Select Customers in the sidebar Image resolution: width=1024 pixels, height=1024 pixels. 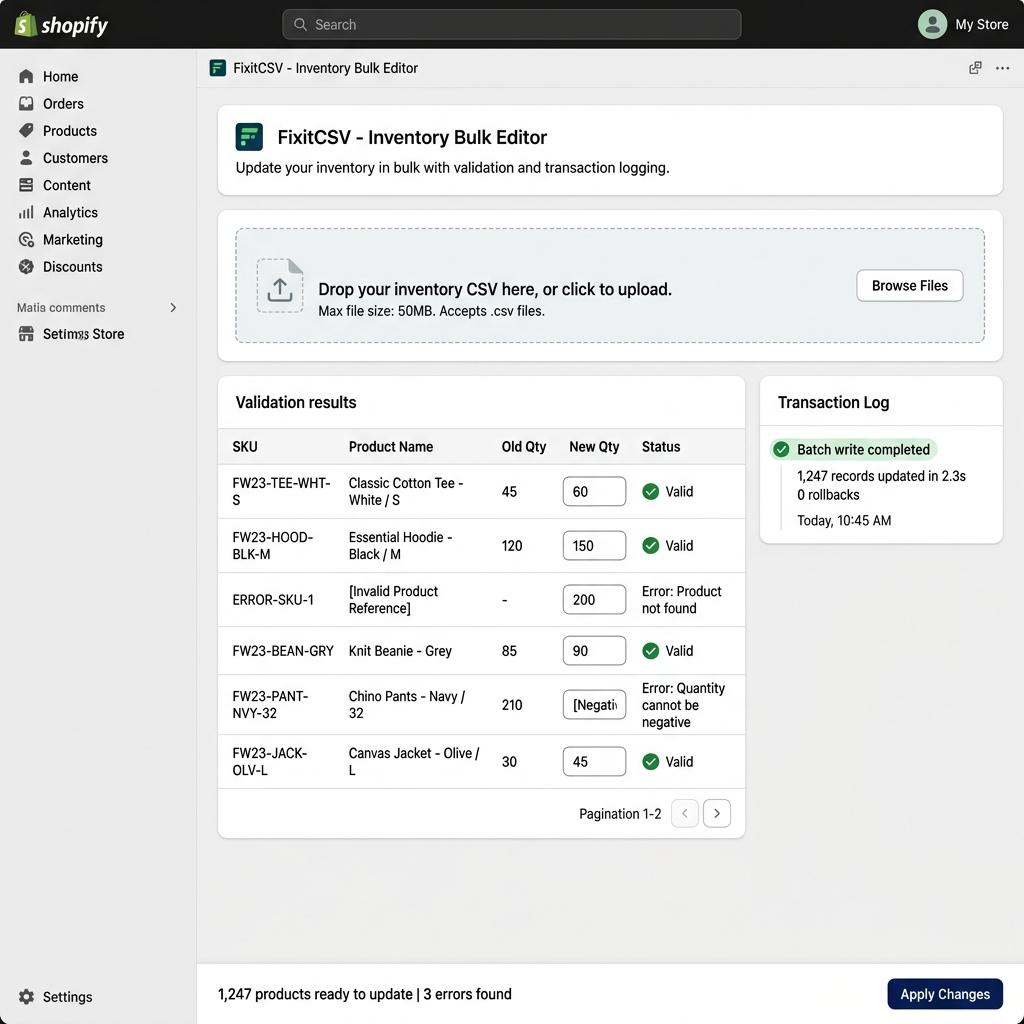point(75,158)
